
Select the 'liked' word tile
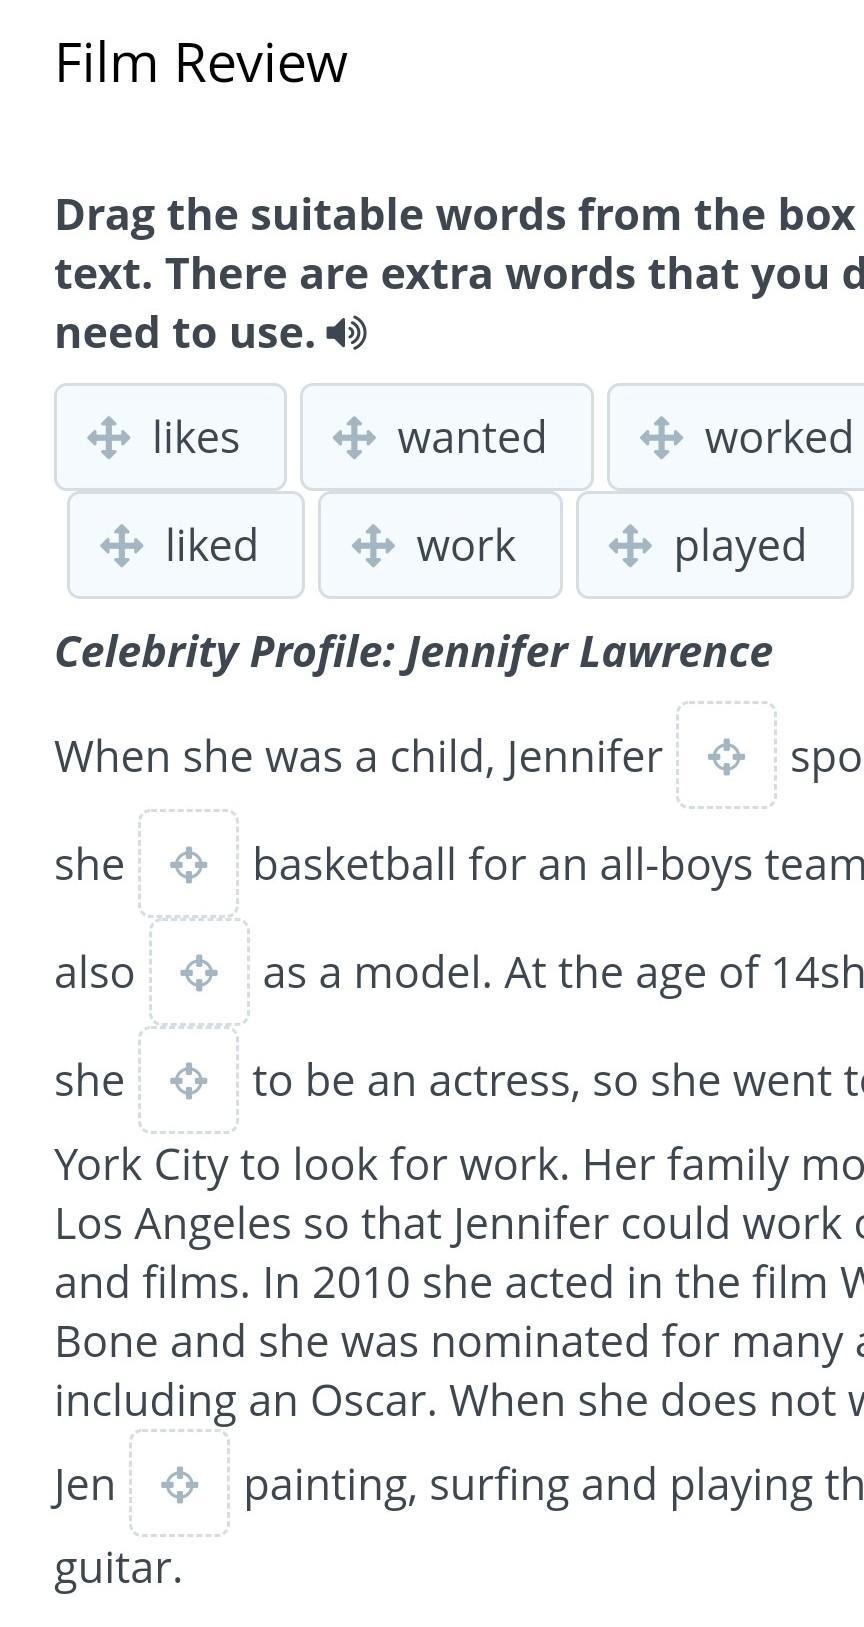pyautogui.click(x=186, y=545)
